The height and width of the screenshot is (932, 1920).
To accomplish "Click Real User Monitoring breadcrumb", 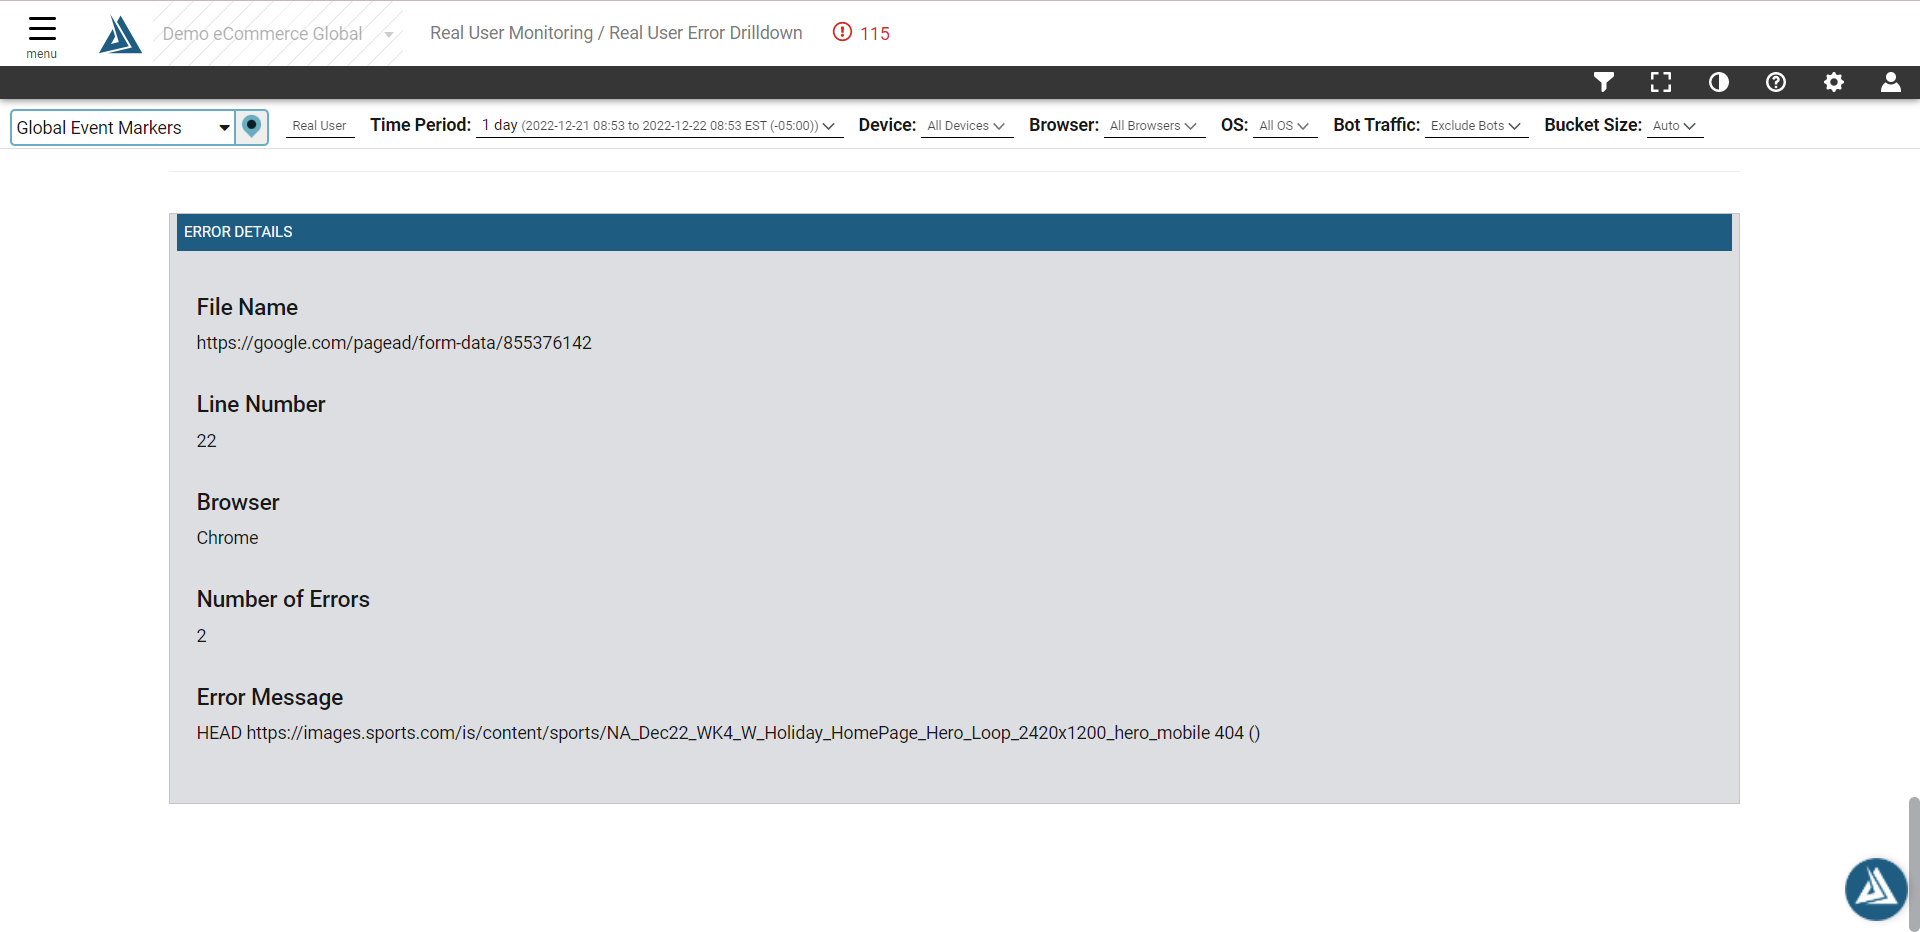I will coord(511,33).
